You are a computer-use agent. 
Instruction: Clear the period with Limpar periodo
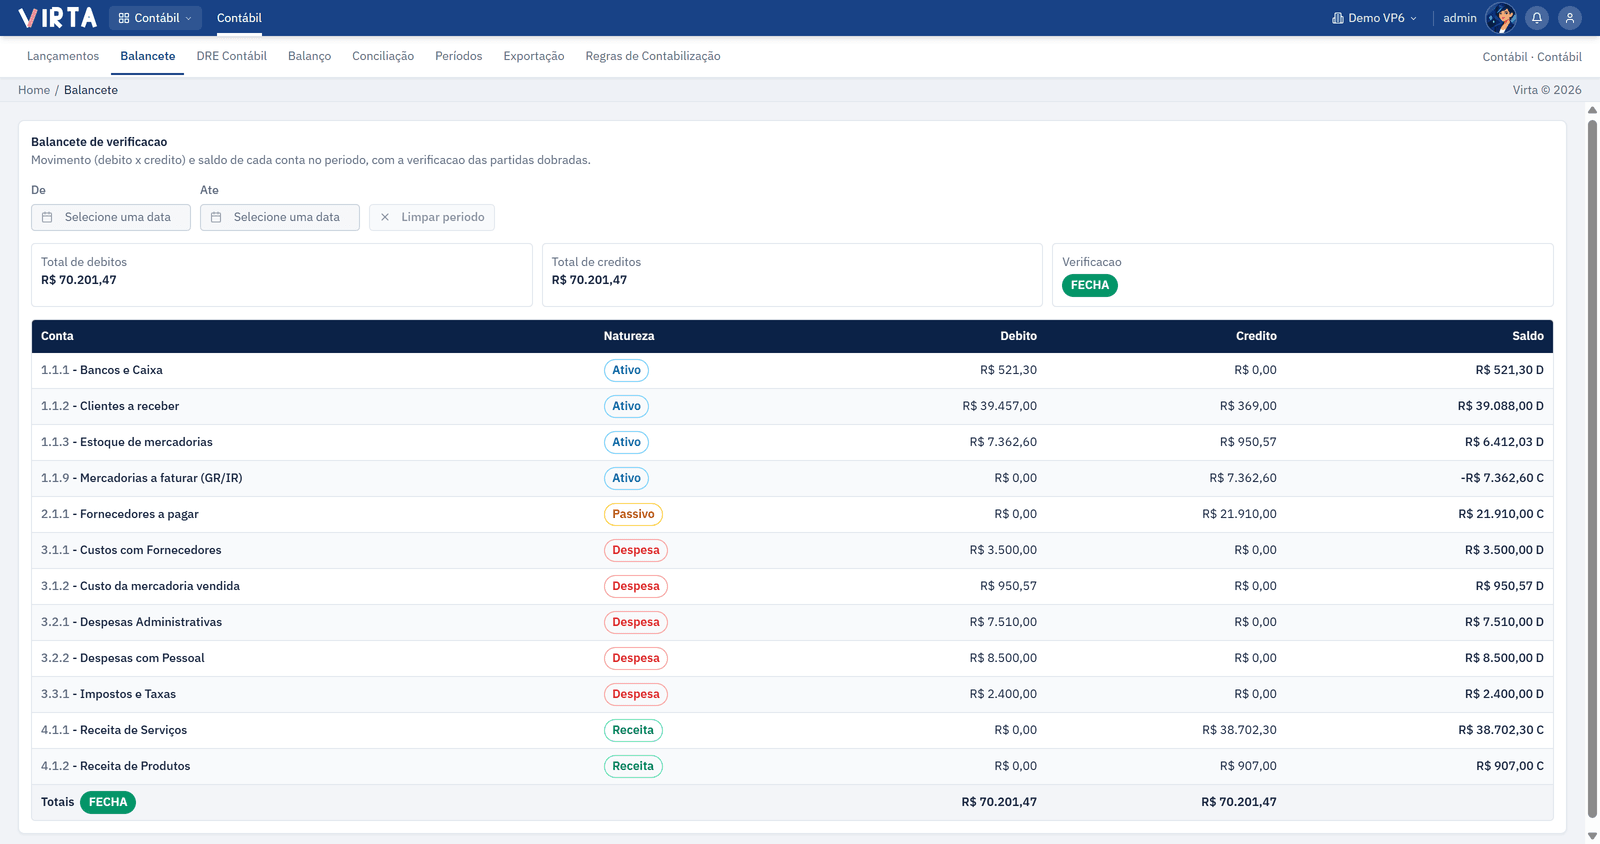pos(432,217)
